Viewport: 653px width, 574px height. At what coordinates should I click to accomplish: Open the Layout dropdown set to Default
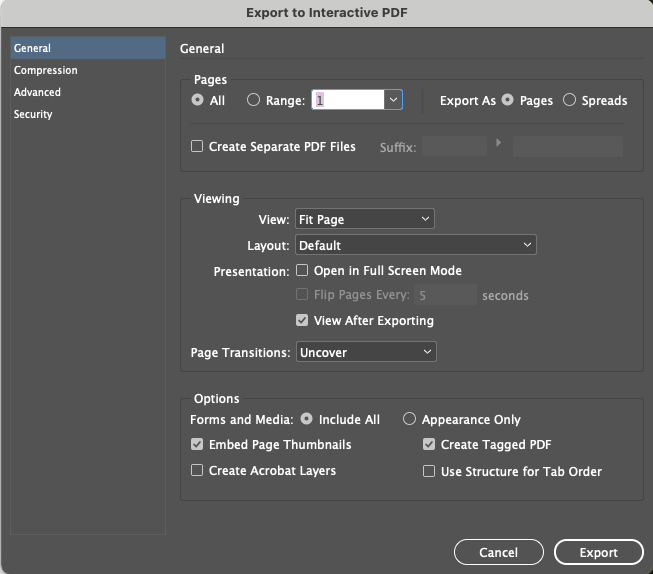click(416, 245)
